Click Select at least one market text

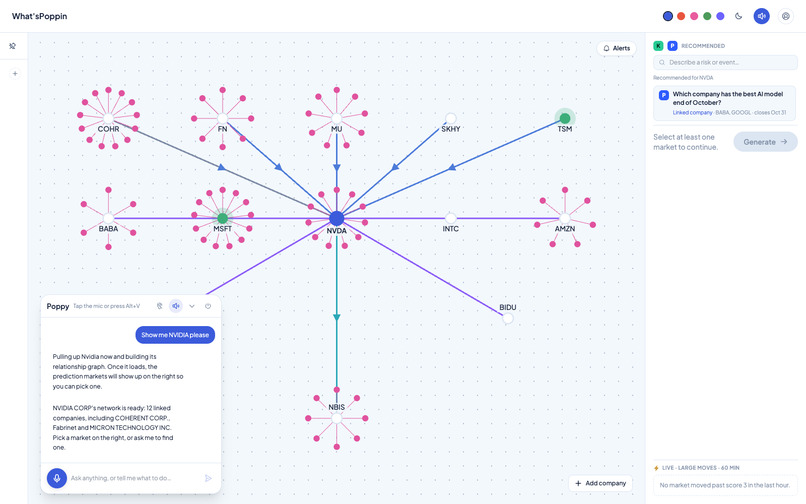[x=686, y=142]
